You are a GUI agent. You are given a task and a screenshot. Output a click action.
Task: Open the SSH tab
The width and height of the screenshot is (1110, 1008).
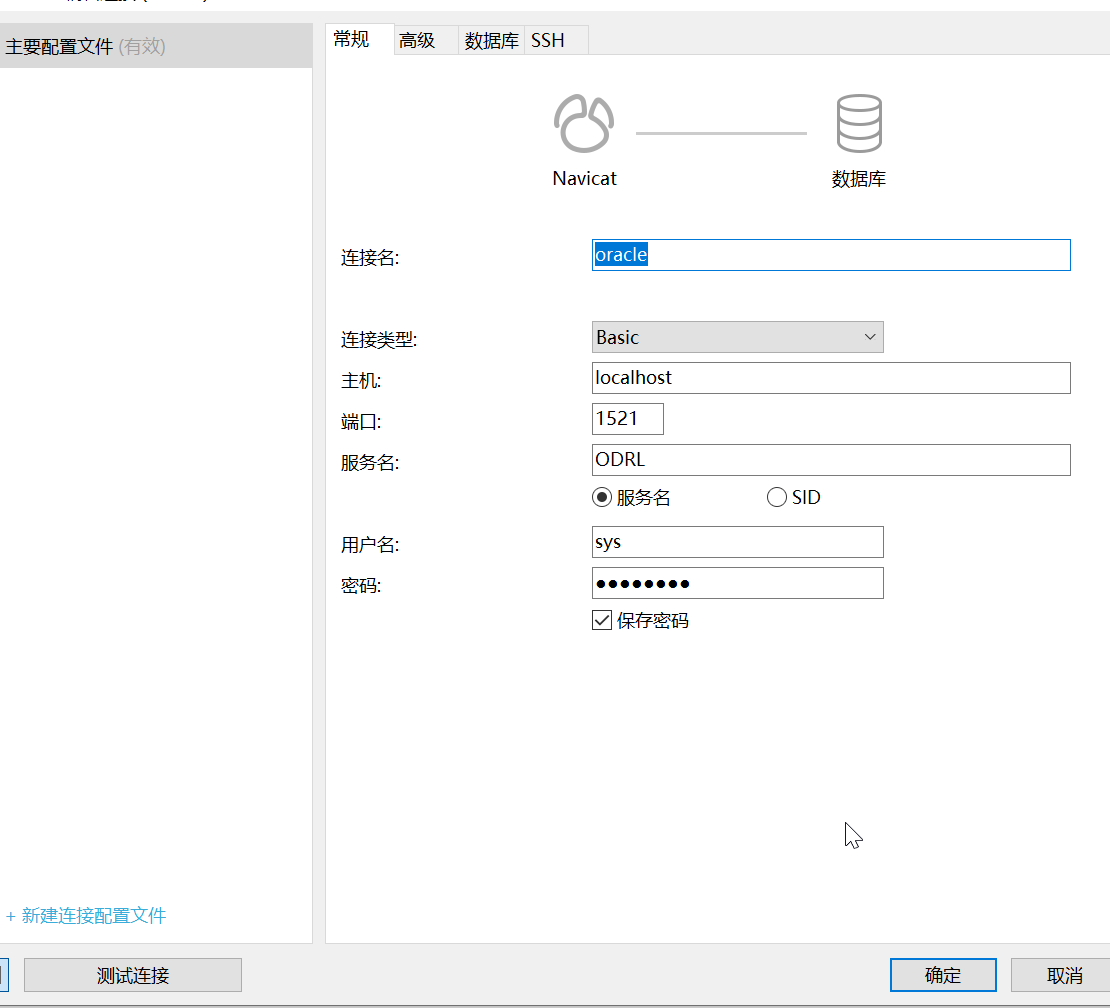[548, 41]
